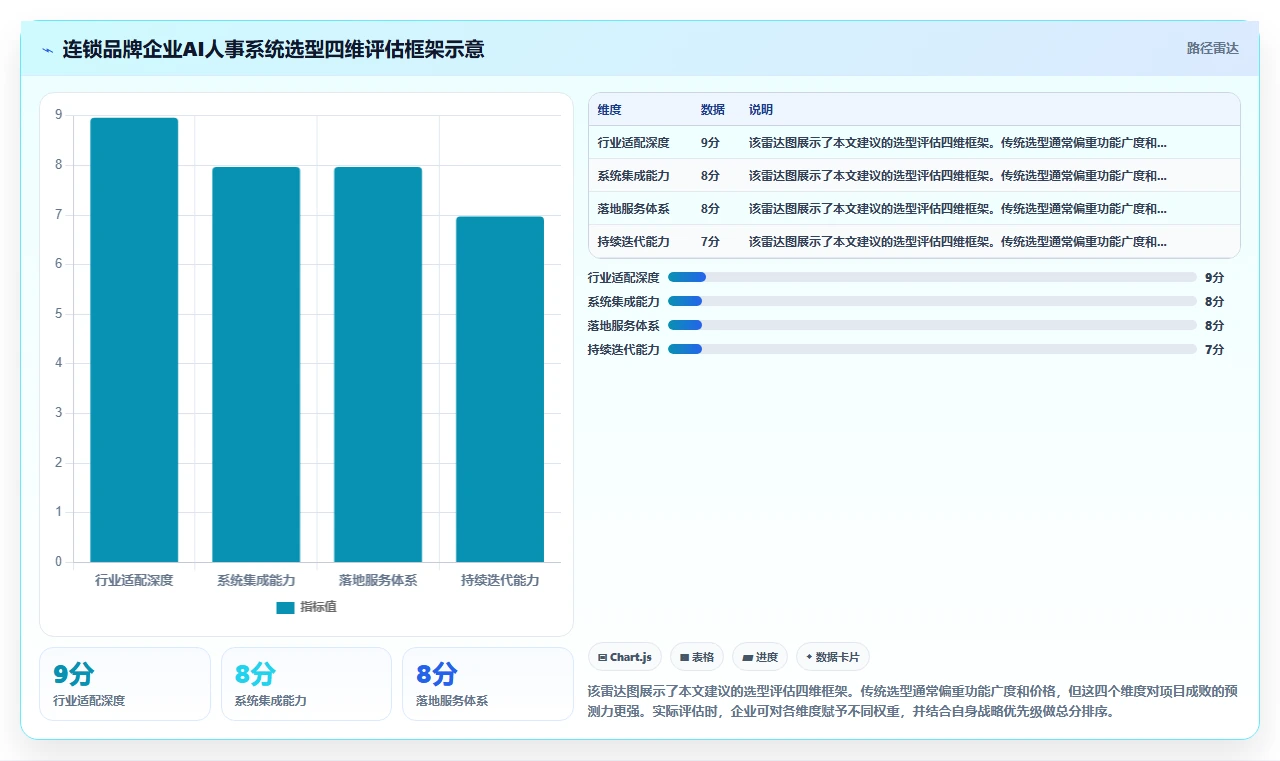Click the 落地服务体系 progress bar
Screen dimensions: 1280x761
tap(932, 325)
